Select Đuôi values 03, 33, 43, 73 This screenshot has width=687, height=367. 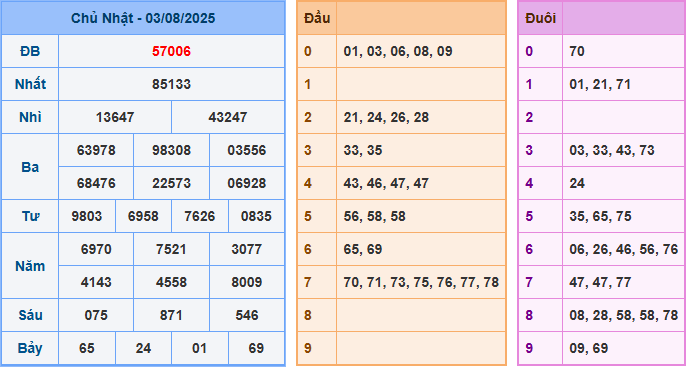pos(612,150)
